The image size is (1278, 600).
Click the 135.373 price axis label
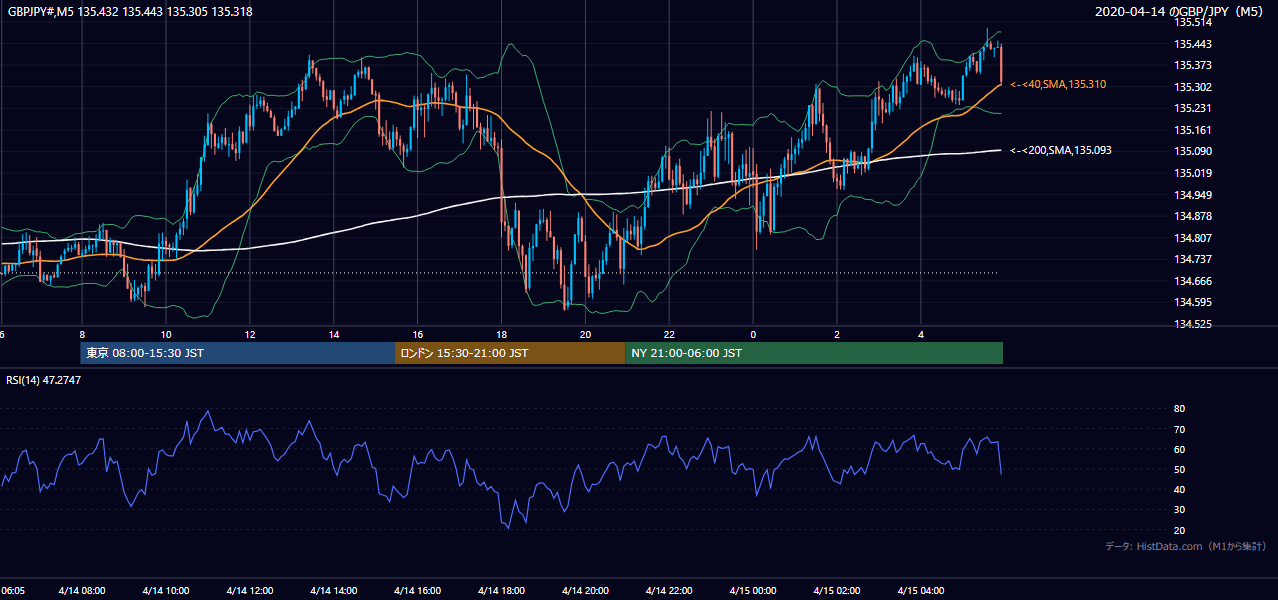[x=1193, y=65]
